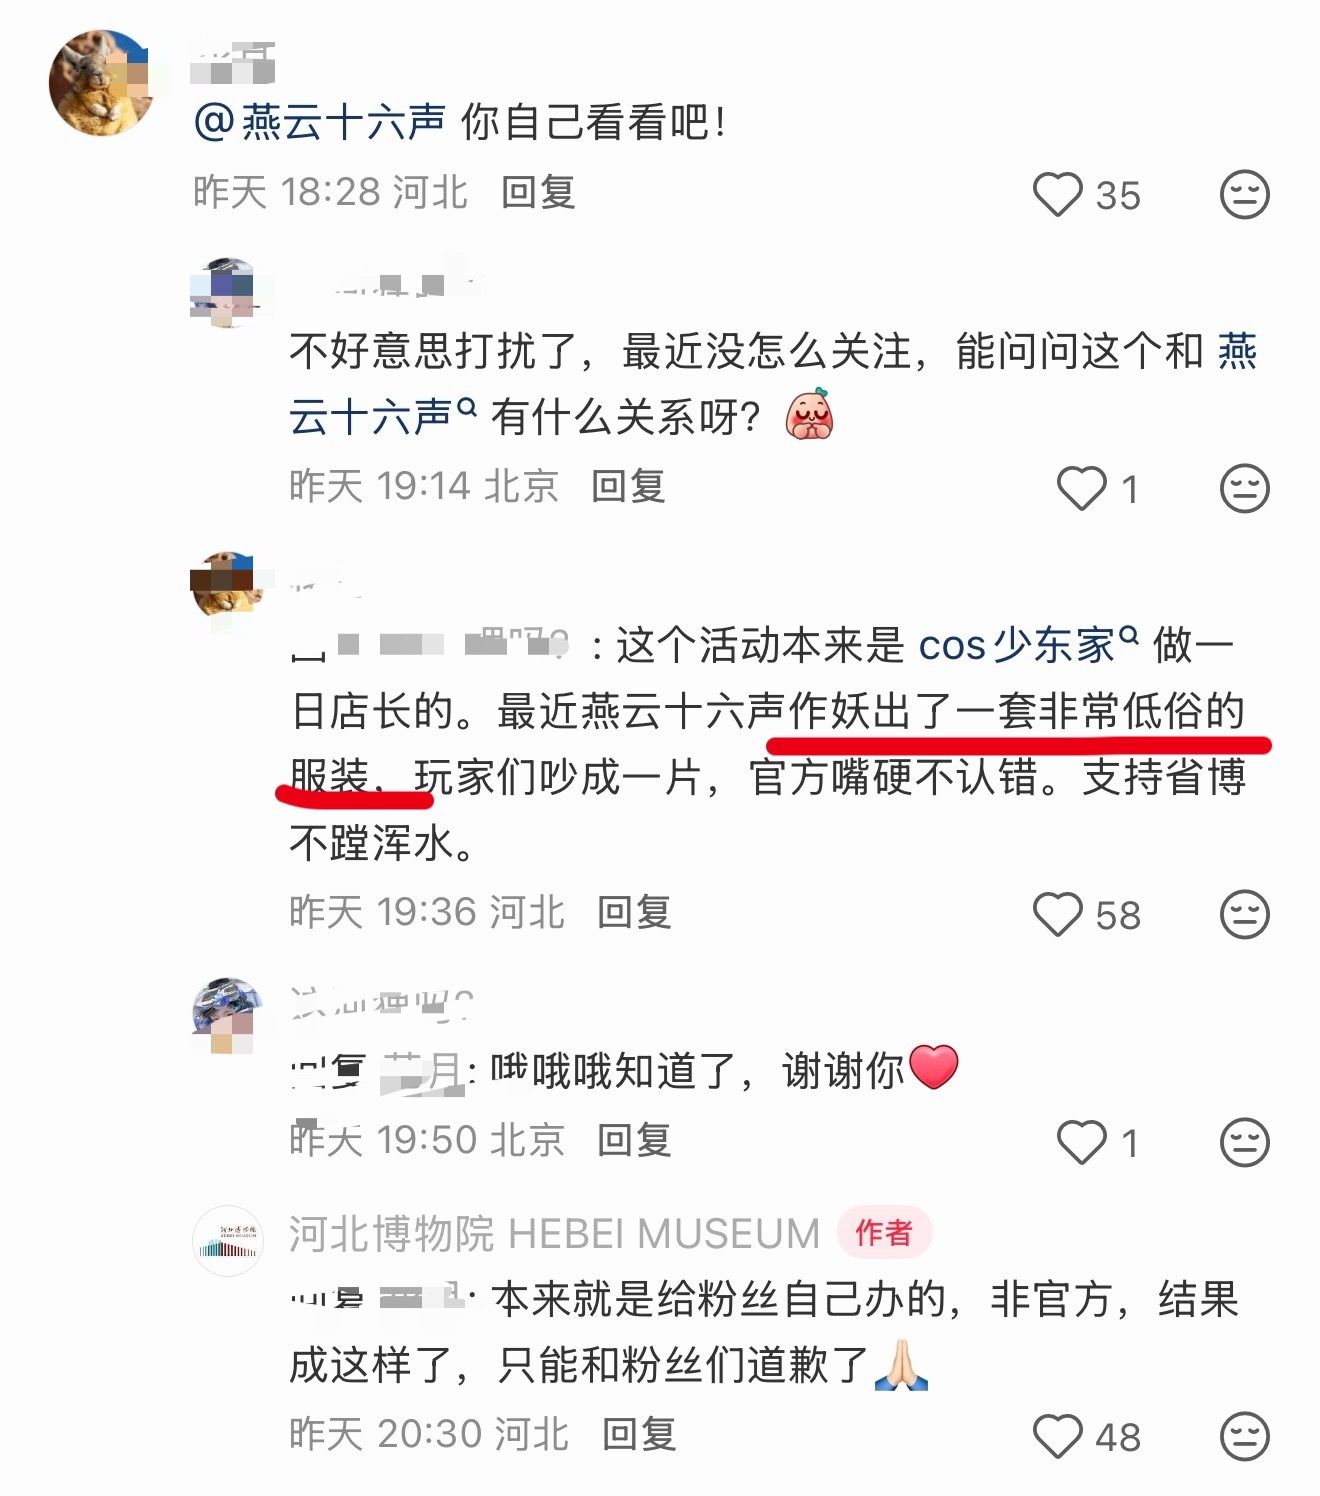The height and width of the screenshot is (1496, 1320).
Task: Like Hebei Museum's reply with 48 likes
Action: (x=1058, y=1436)
